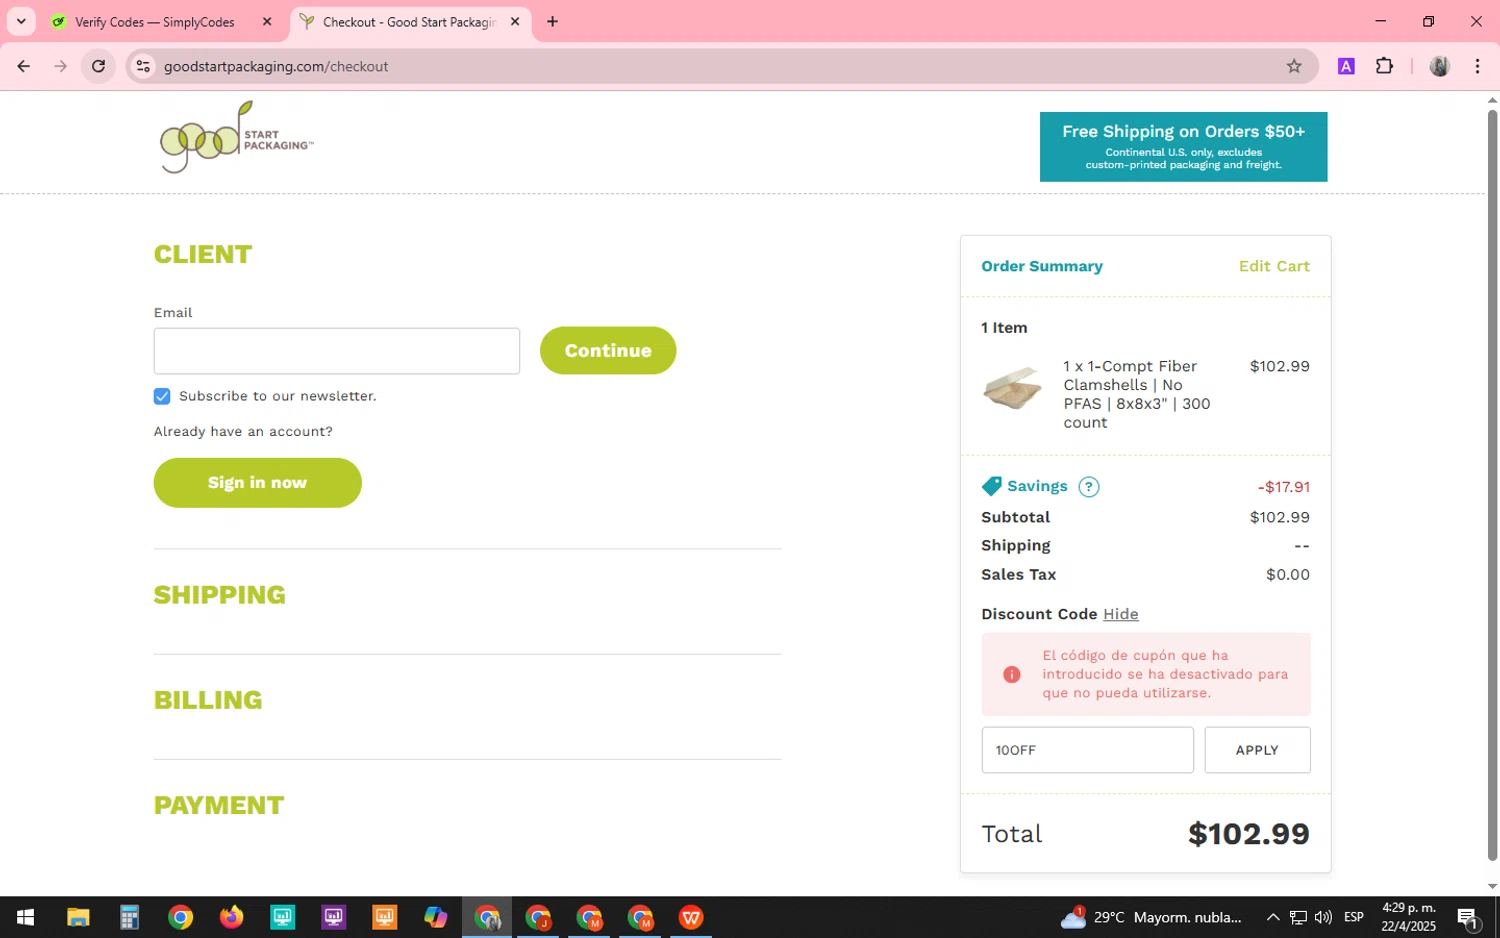Launch Firefox from the taskbar
Image resolution: width=1500 pixels, height=938 pixels.
coord(231,917)
